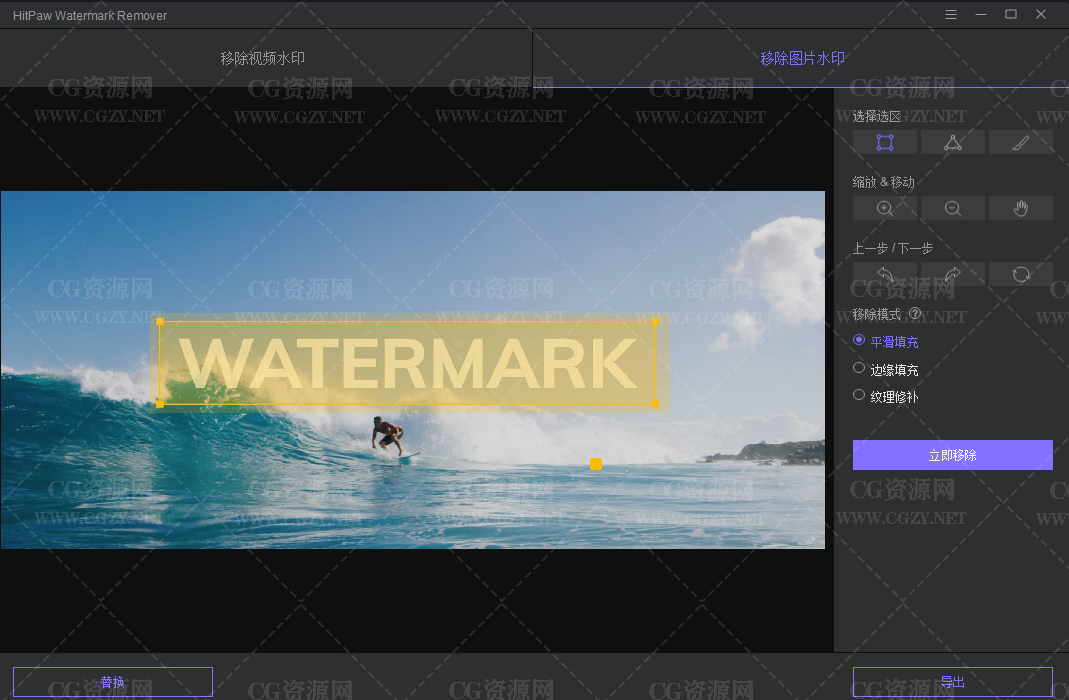Select the rectangle selection tool

(884, 142)
